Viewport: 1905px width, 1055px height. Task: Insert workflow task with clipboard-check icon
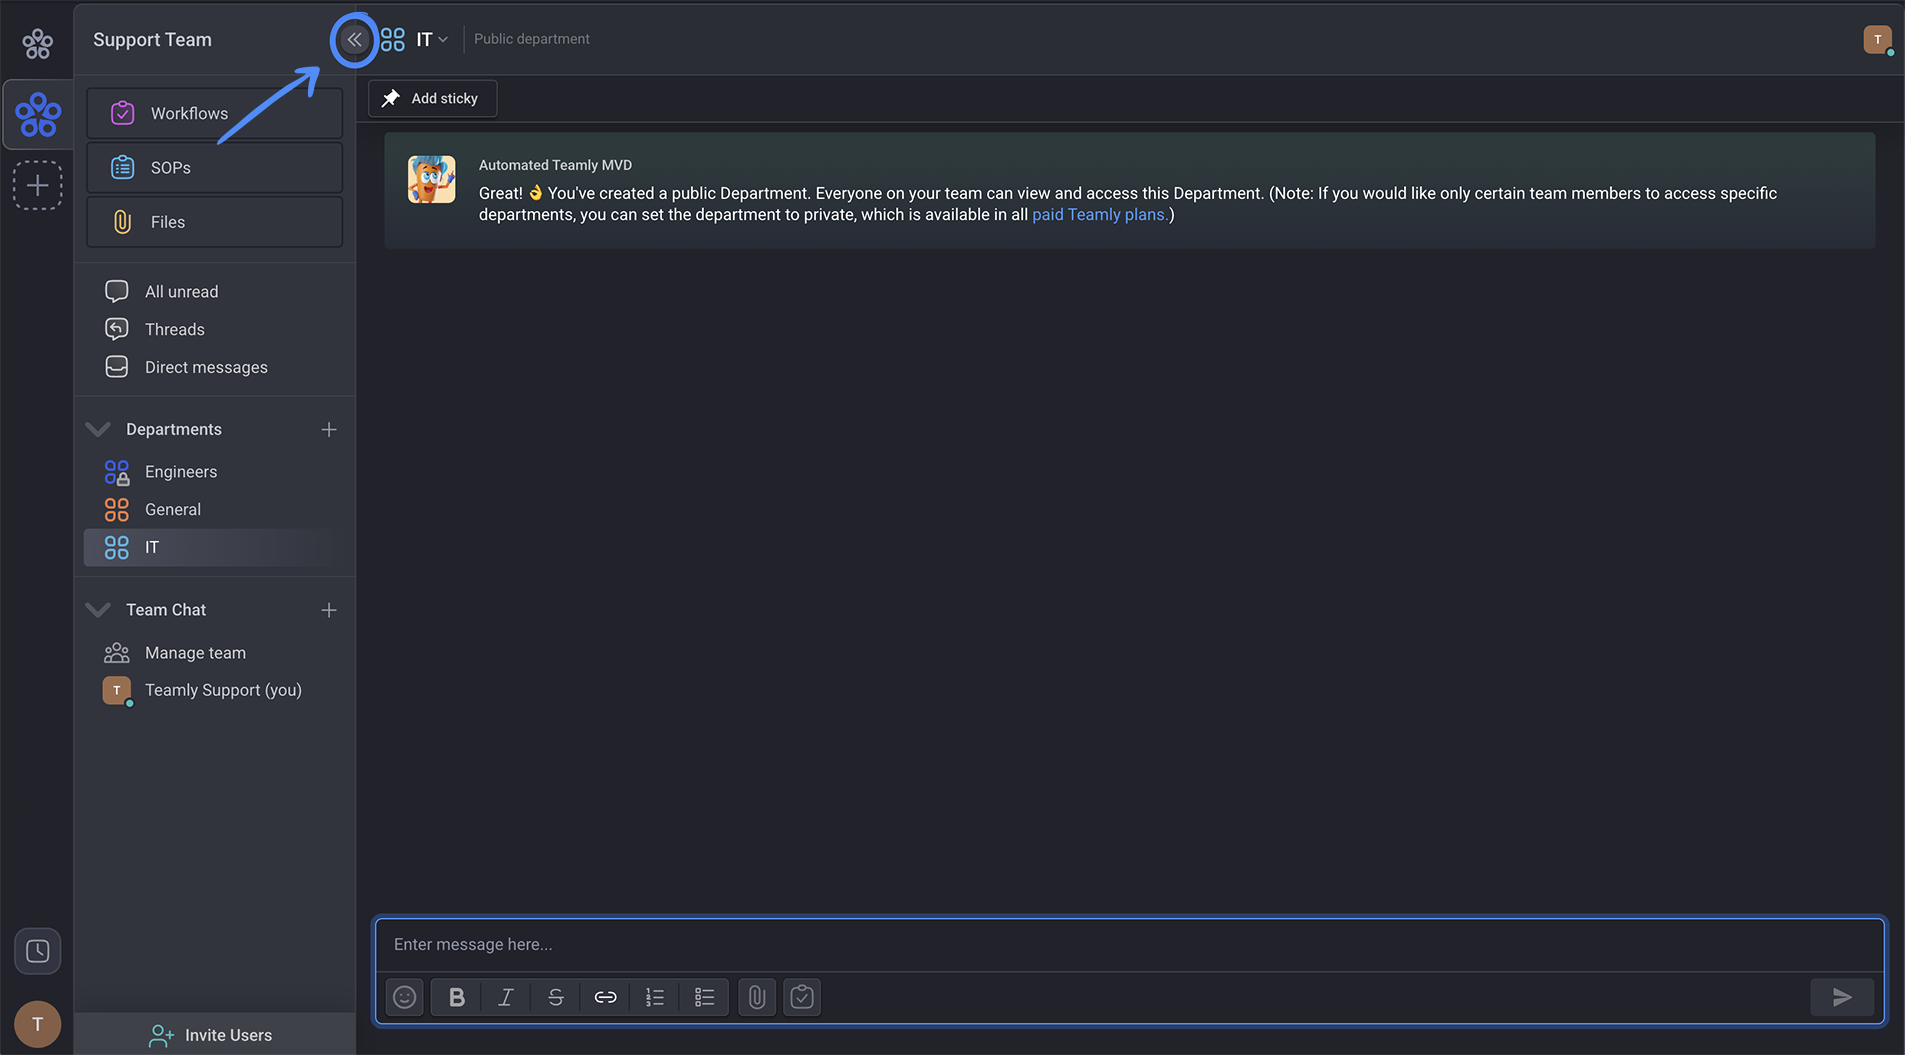(802, 997)
